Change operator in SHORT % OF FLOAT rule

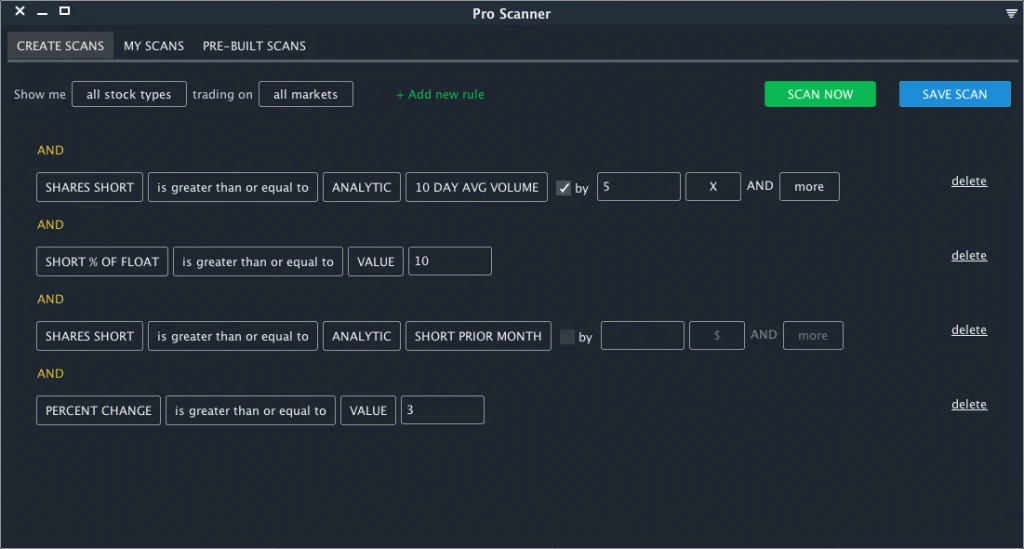pyautogui.click(x=257, y=262)
